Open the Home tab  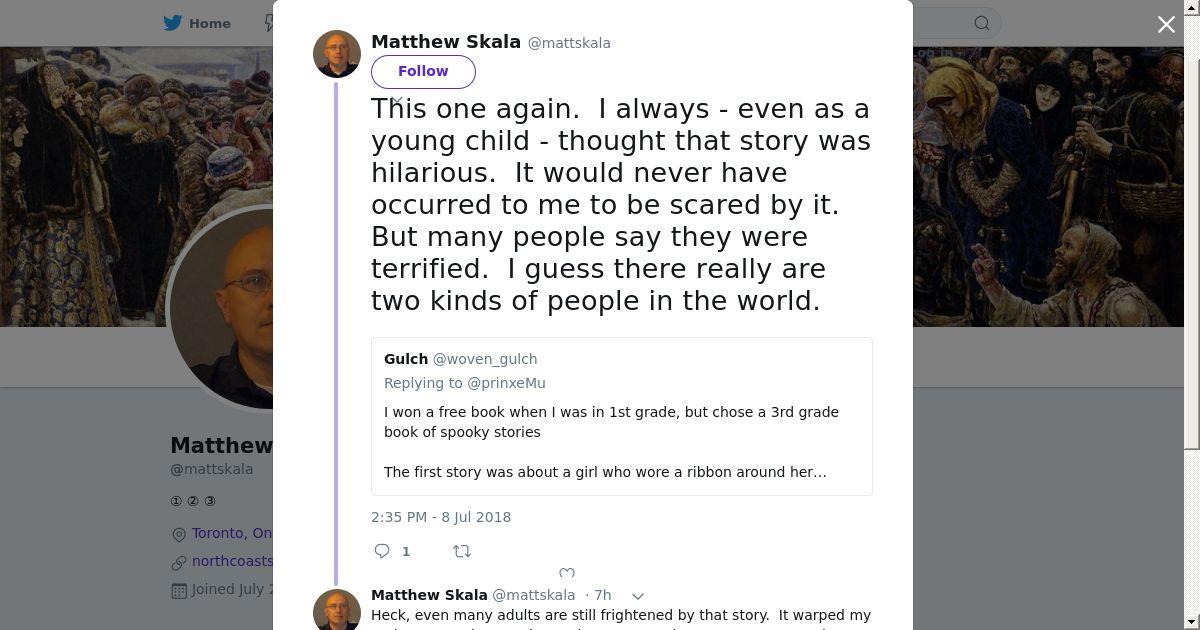tap(209, 23)
